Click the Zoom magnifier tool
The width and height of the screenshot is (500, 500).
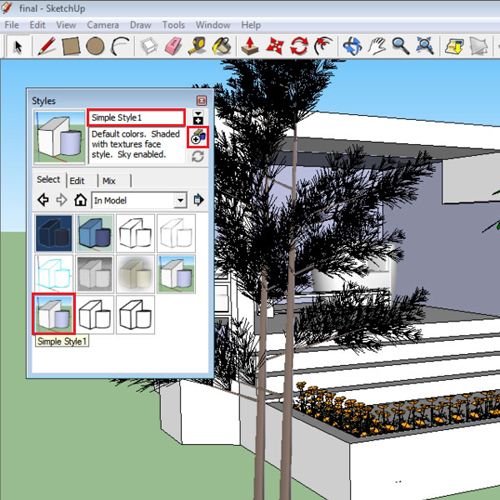click(401, 46)
